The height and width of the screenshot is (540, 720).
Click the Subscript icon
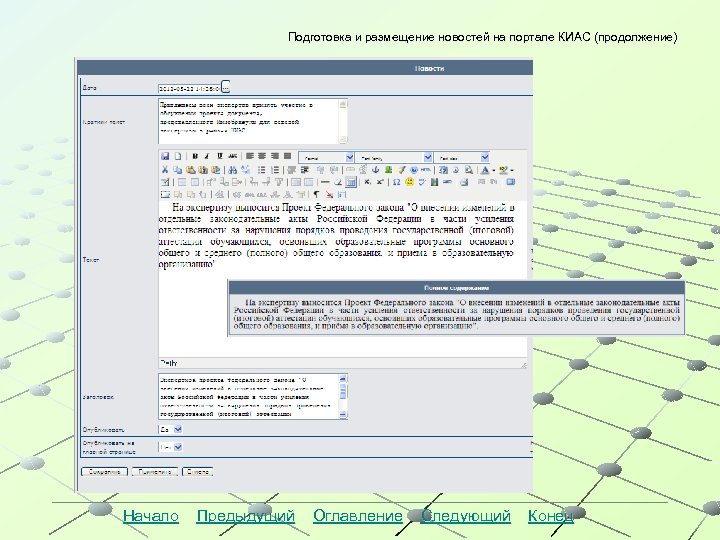(367, 182)
